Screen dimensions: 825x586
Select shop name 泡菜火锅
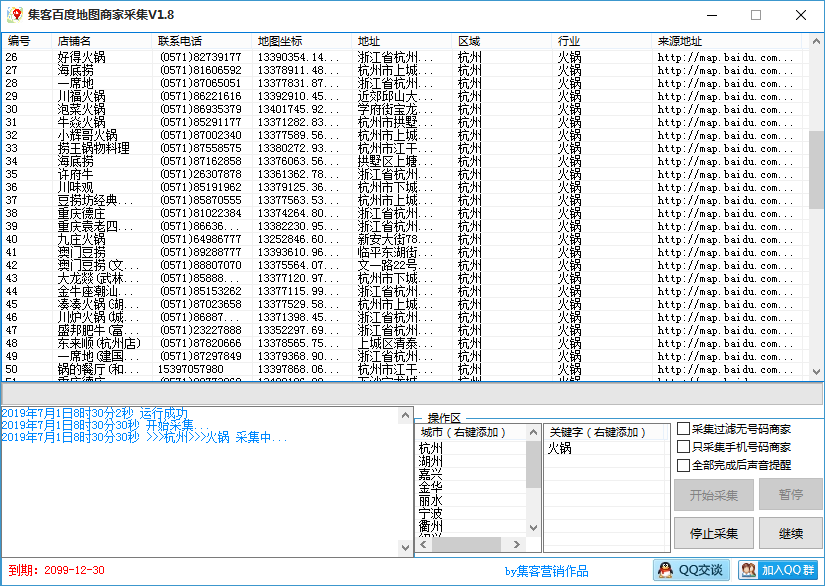[x=82, y=109]
